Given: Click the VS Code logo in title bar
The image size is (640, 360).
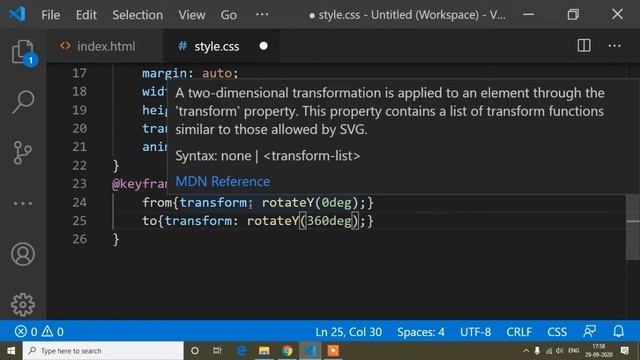Looking at the screenshot, I should 17,15.
